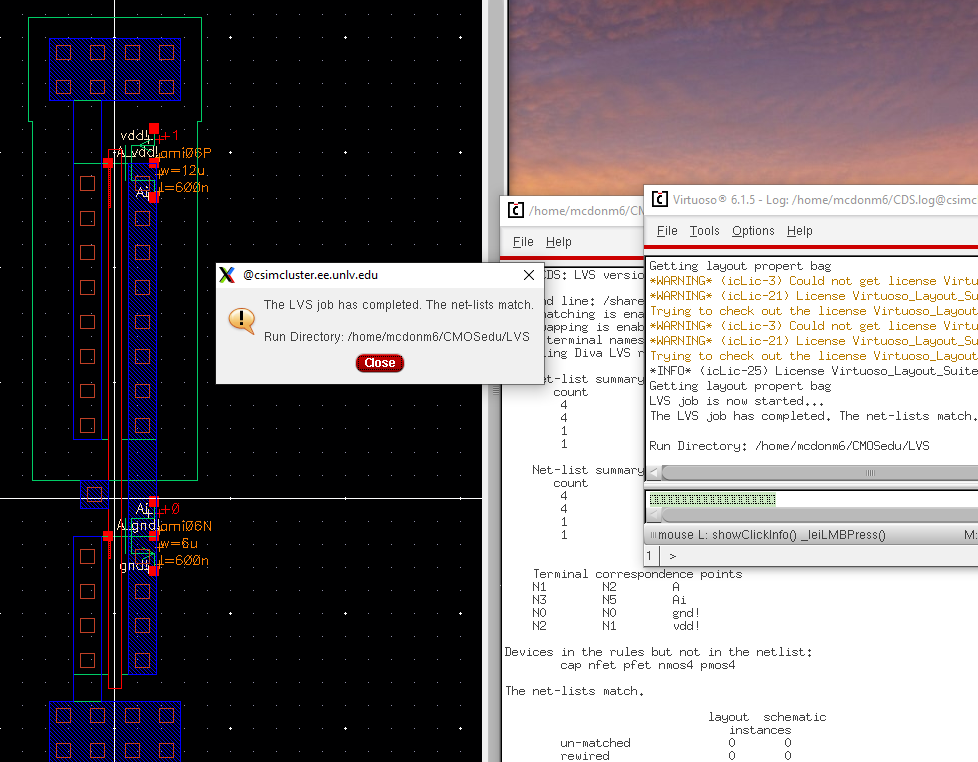The height and width of the screenshot is (762, 978).
Task: Click the Cadence icon of LVS output window
Action: 515,210
